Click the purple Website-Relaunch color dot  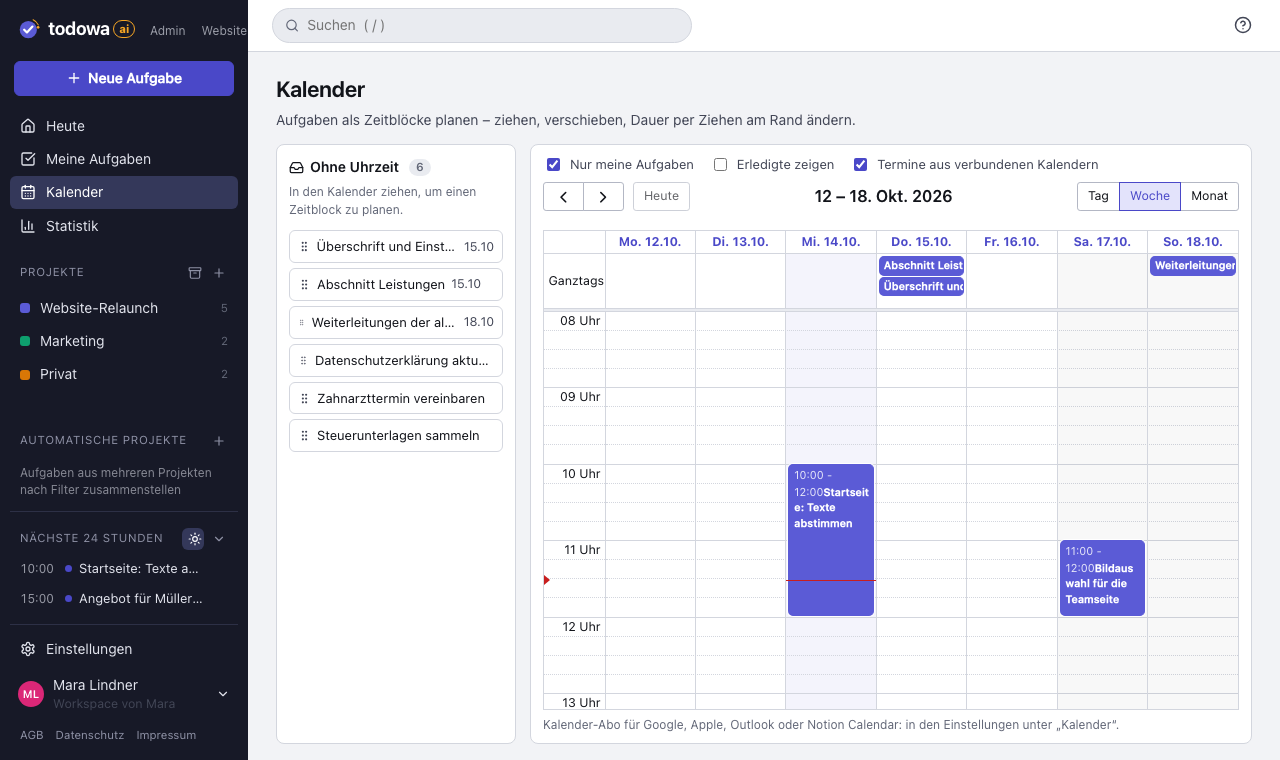pos(25,308)
